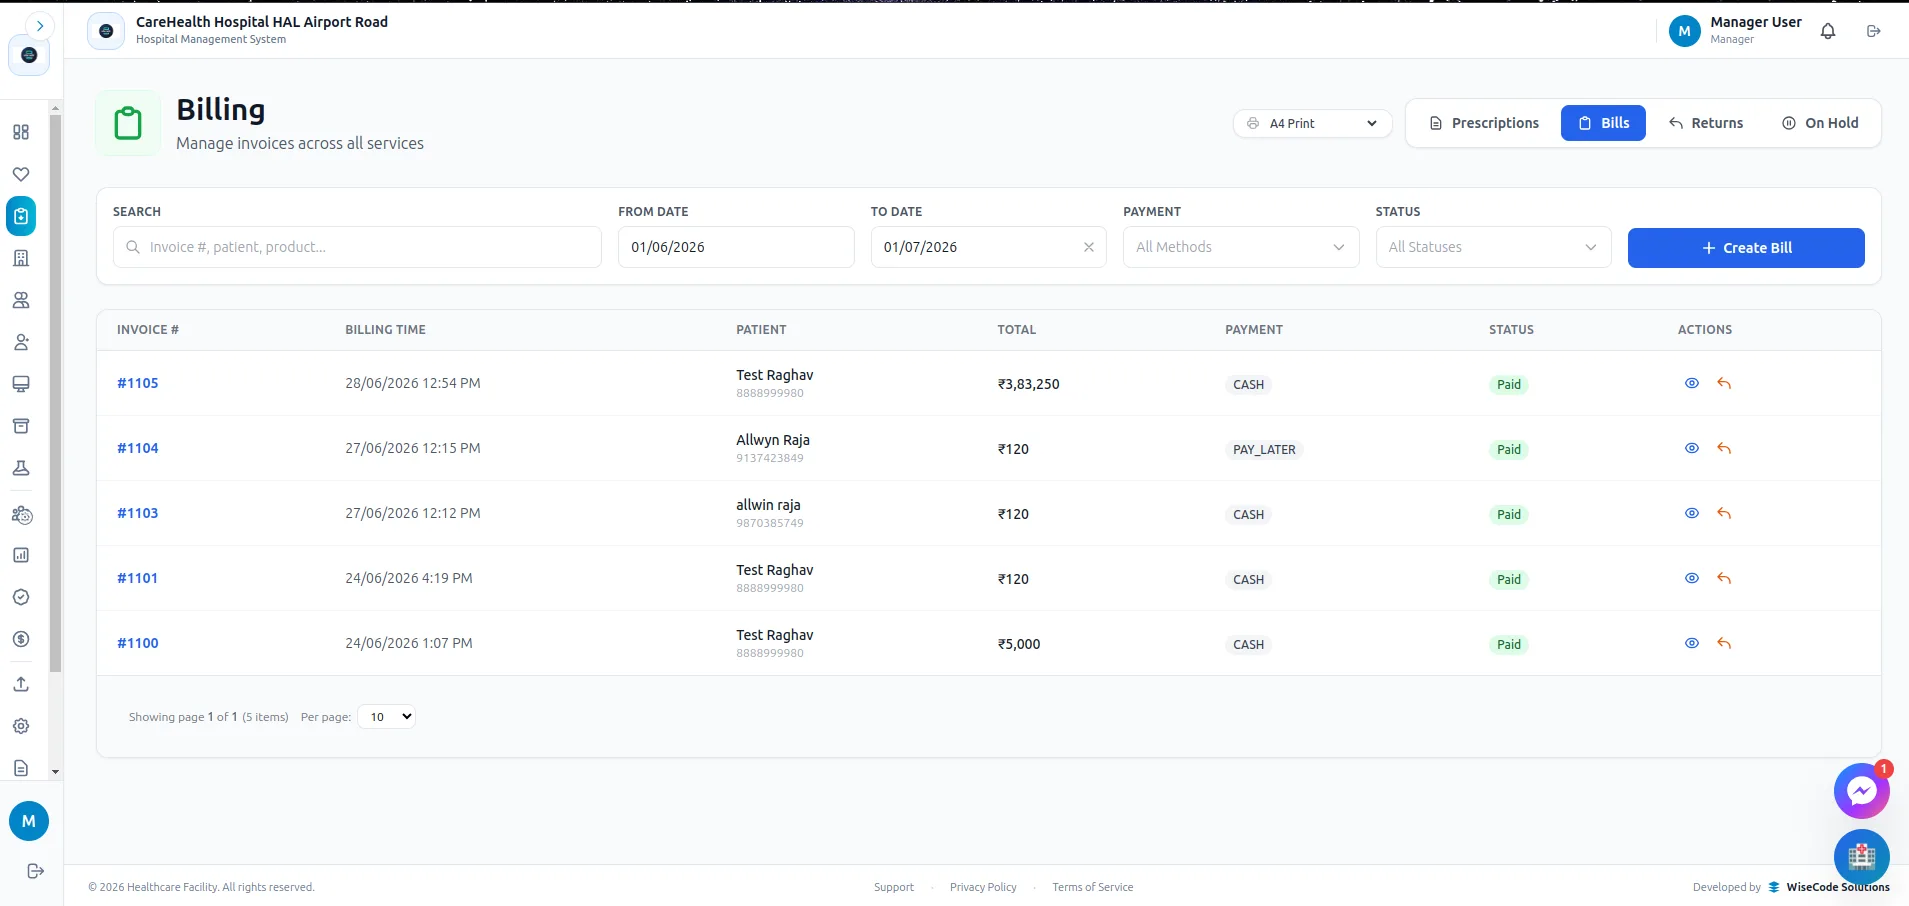Click the sidebar scrollbar down arrow

pyautogui.click(x=55, y=771)
